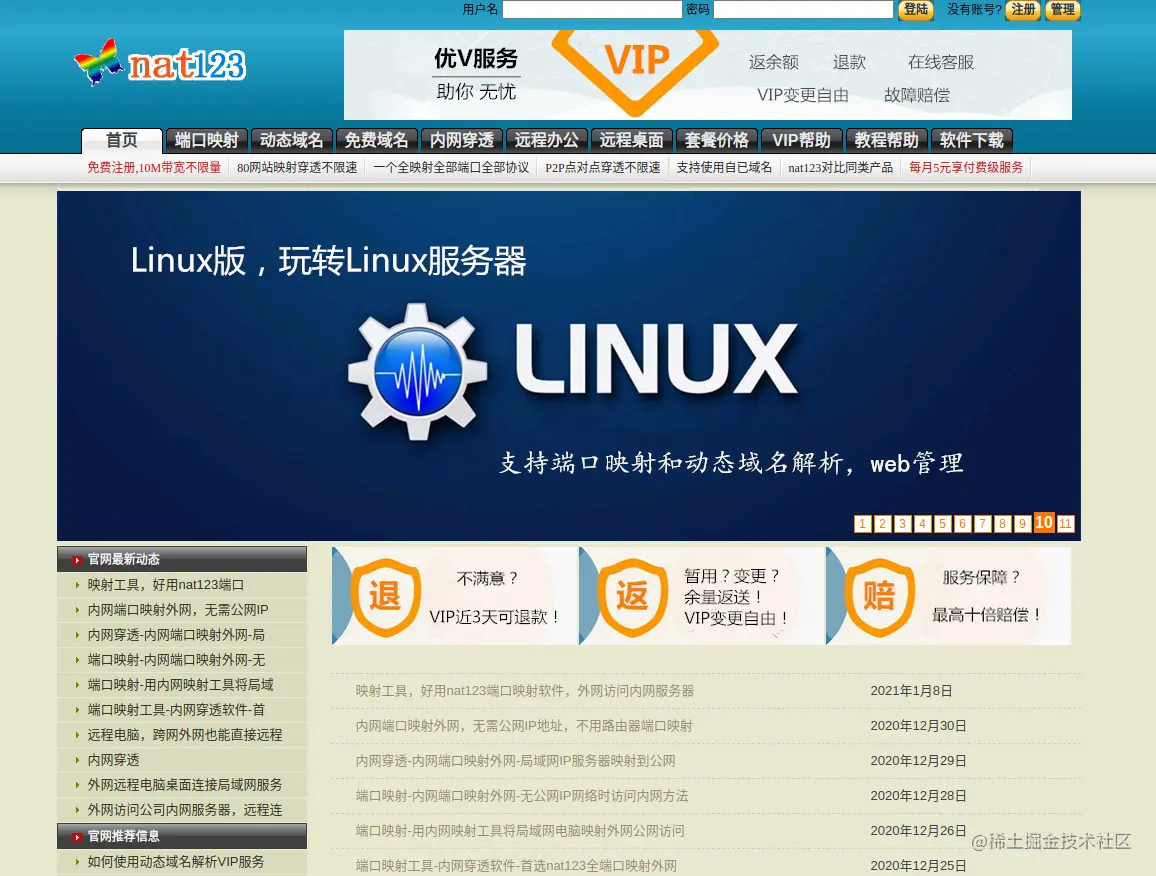The height and width of the screenshot is (876, 1156).
Task: Click the 登陆 login button
Action: tap(916, 10)
